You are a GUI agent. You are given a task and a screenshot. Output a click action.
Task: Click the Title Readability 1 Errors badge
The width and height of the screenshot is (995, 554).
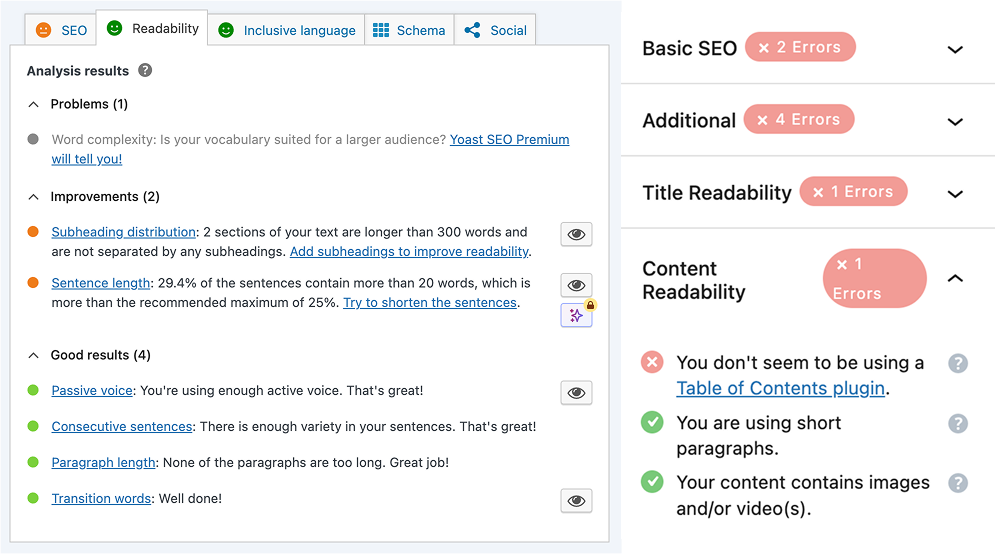(853, 192)
